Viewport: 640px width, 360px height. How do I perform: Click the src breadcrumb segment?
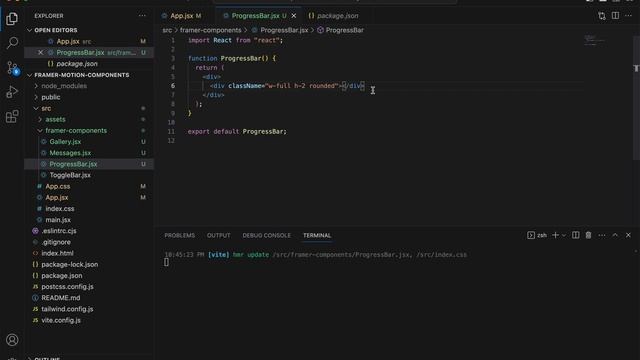click(167, 30)
